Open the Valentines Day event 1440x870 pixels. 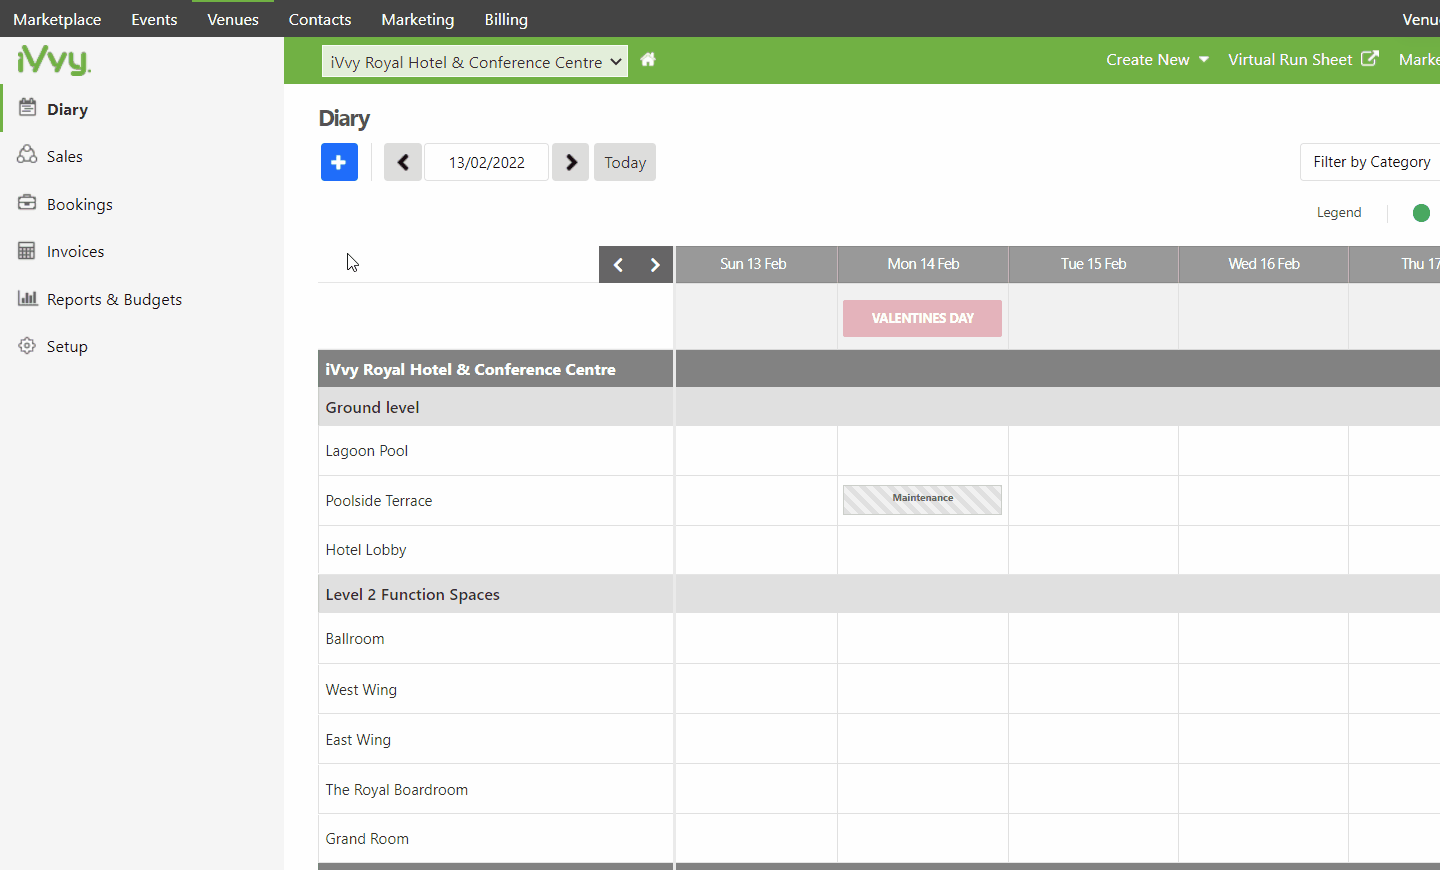pyautogui.click(x=922, y=318)
